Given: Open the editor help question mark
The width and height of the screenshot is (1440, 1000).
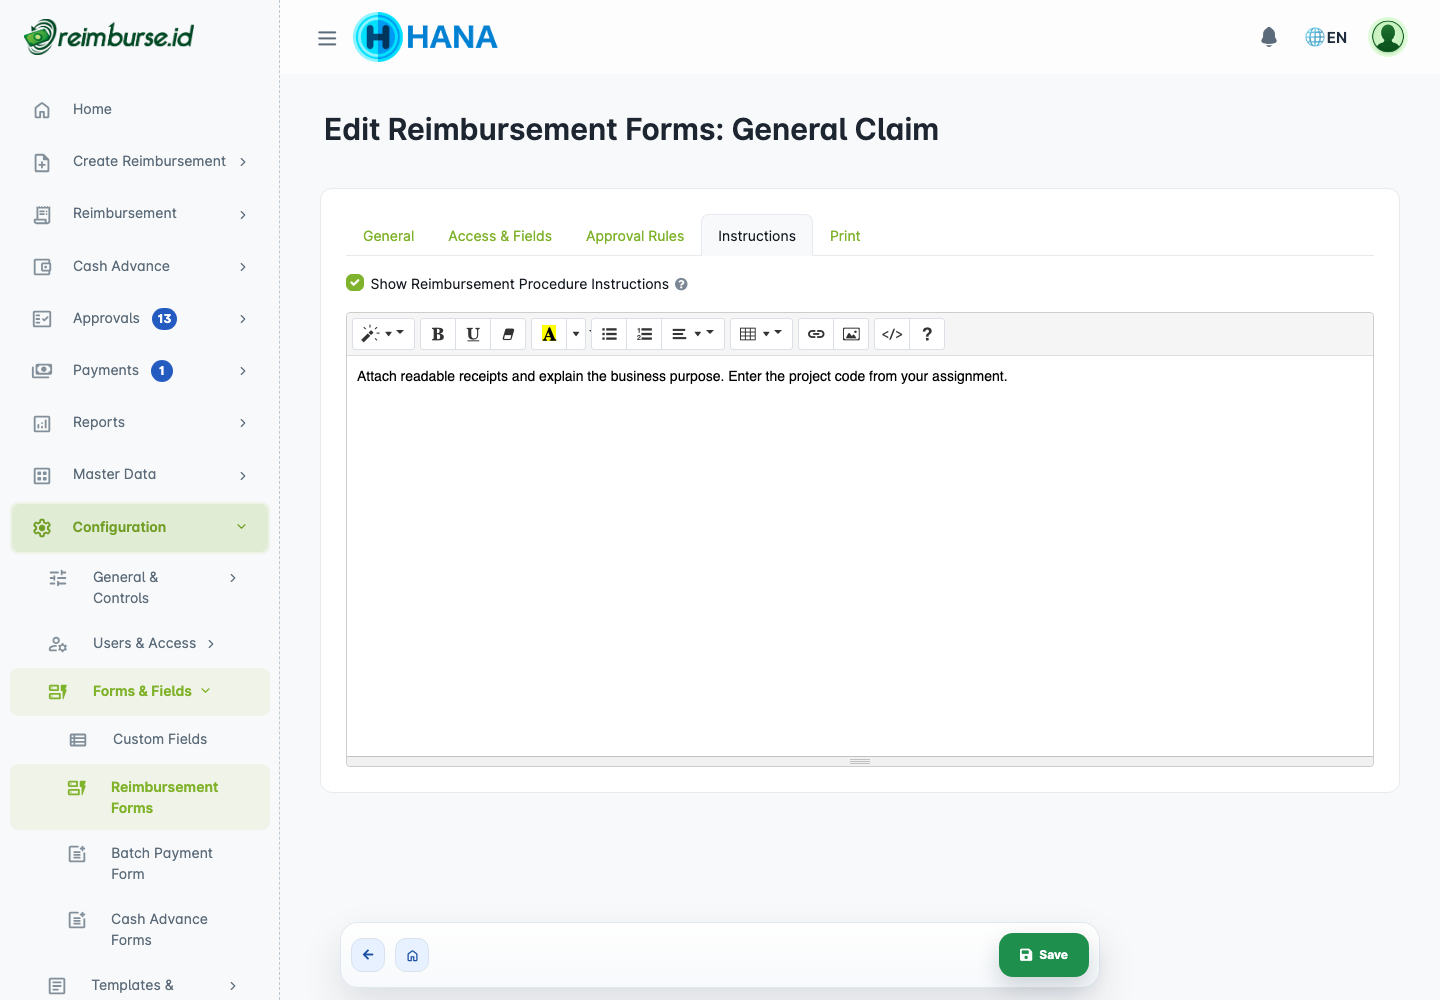Looking at the screenshot, I should point(927,334).
